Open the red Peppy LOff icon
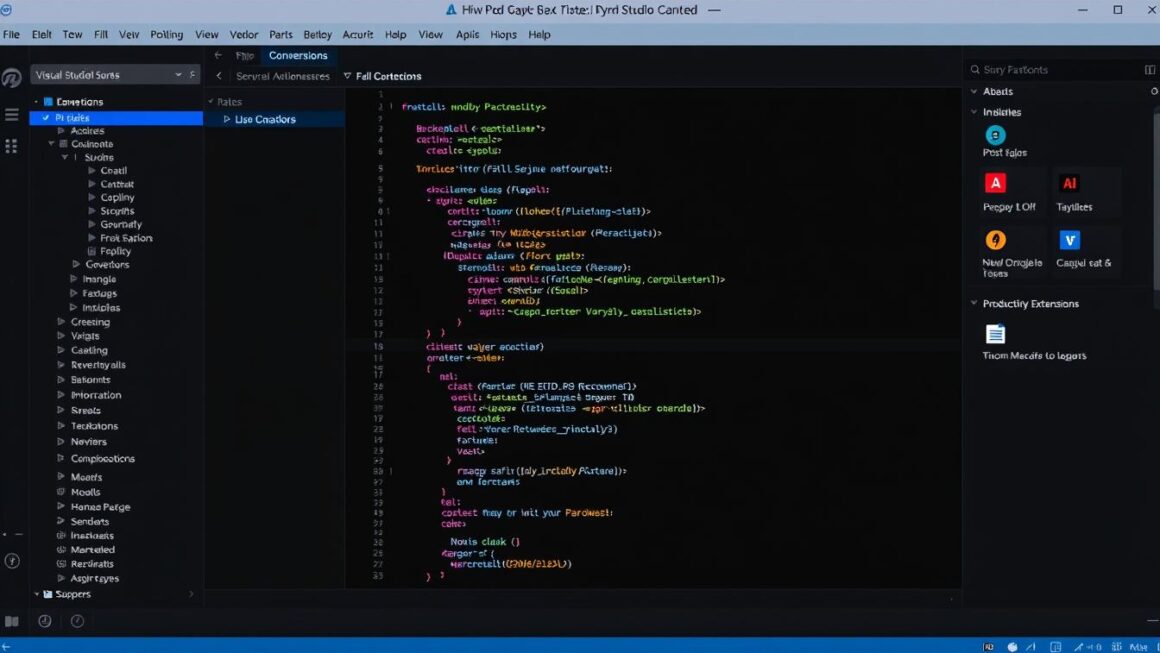Image resolution: width=1160 pixels, height=653 pixels. (x=995, y=183)
